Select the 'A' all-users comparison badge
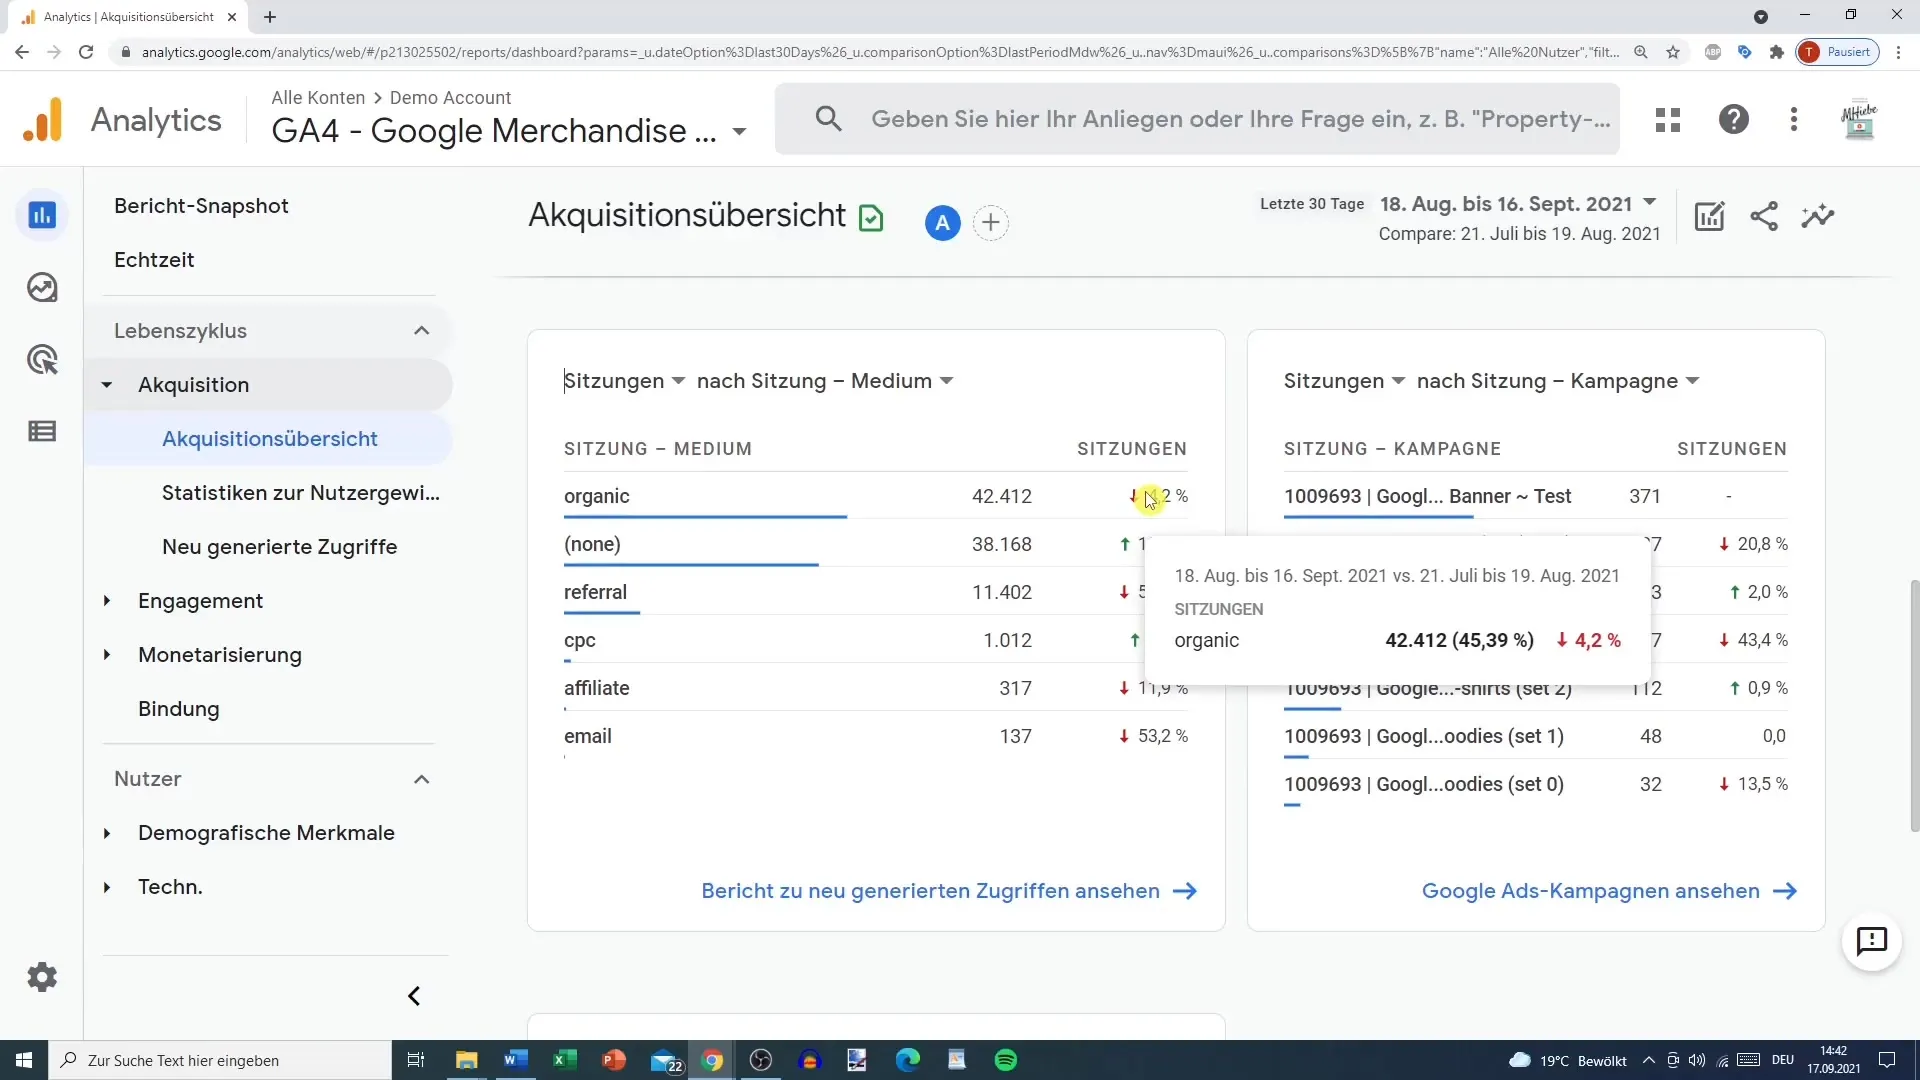The image size is (1920, 1080). [x=942, y=223]
